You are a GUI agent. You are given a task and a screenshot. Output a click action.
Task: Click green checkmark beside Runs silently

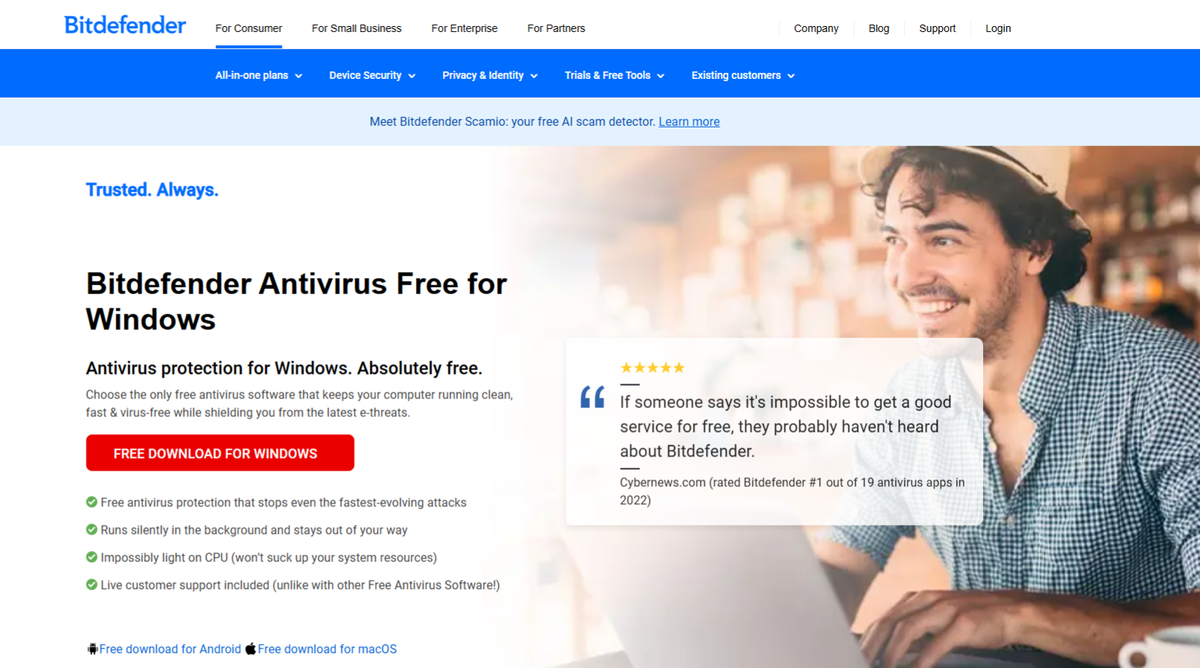[92, 530]
